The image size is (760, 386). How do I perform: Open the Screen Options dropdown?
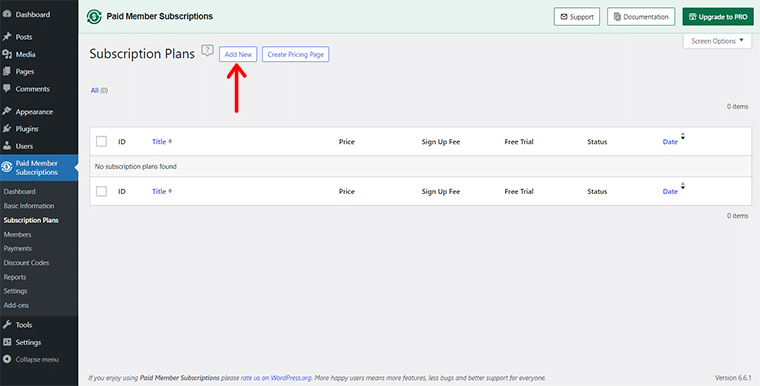point(717,41)
